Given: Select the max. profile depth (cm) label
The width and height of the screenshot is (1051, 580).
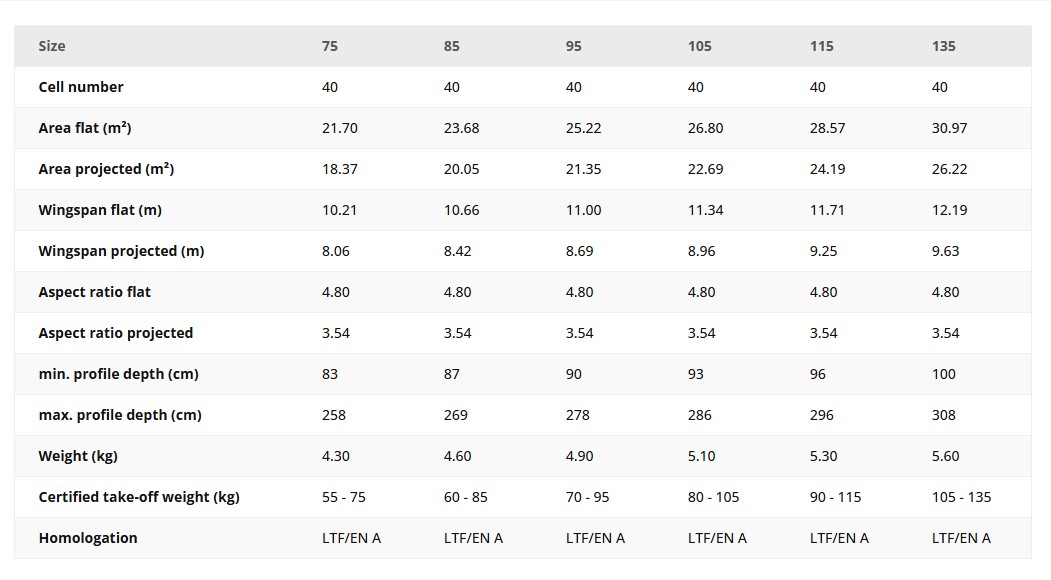Looking at the screenshot, I should 120,415.
